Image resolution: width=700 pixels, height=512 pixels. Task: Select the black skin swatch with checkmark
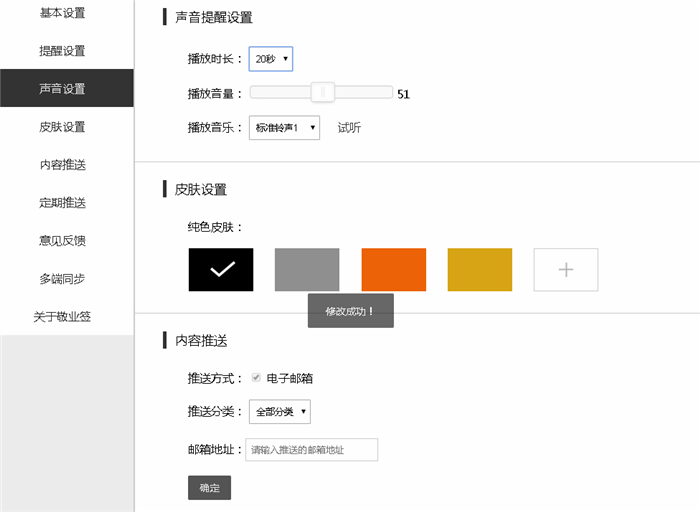click(x=221, y=270)
